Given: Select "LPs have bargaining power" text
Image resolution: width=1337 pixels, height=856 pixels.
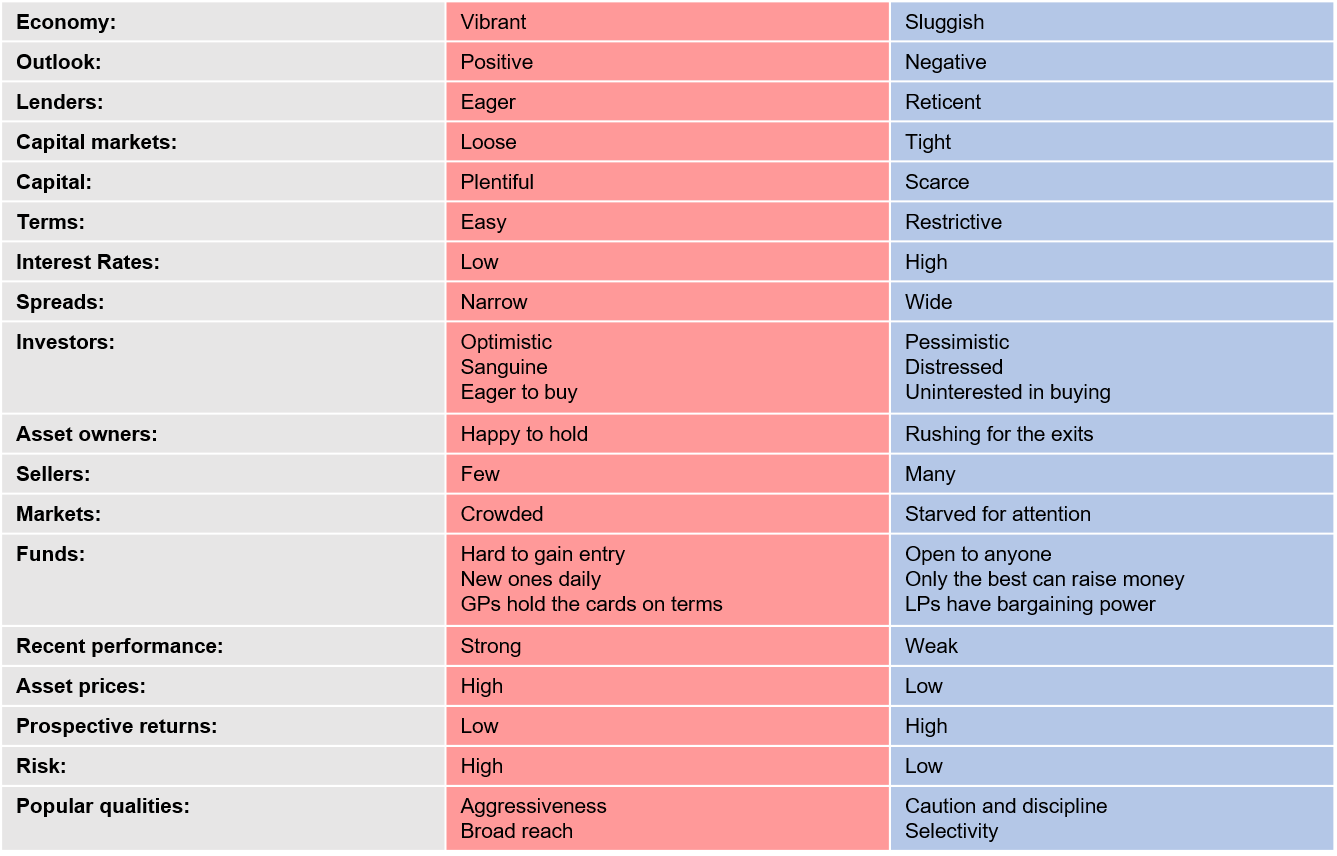Looking at the screenshot, I should [x=1030, y=604].
